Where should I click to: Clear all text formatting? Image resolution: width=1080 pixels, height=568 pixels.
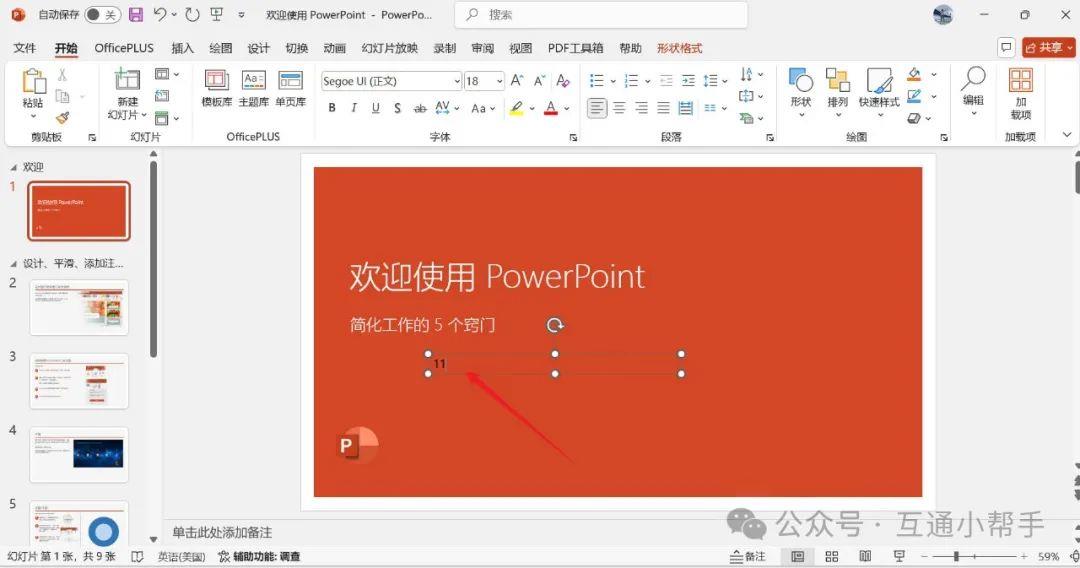563,81
